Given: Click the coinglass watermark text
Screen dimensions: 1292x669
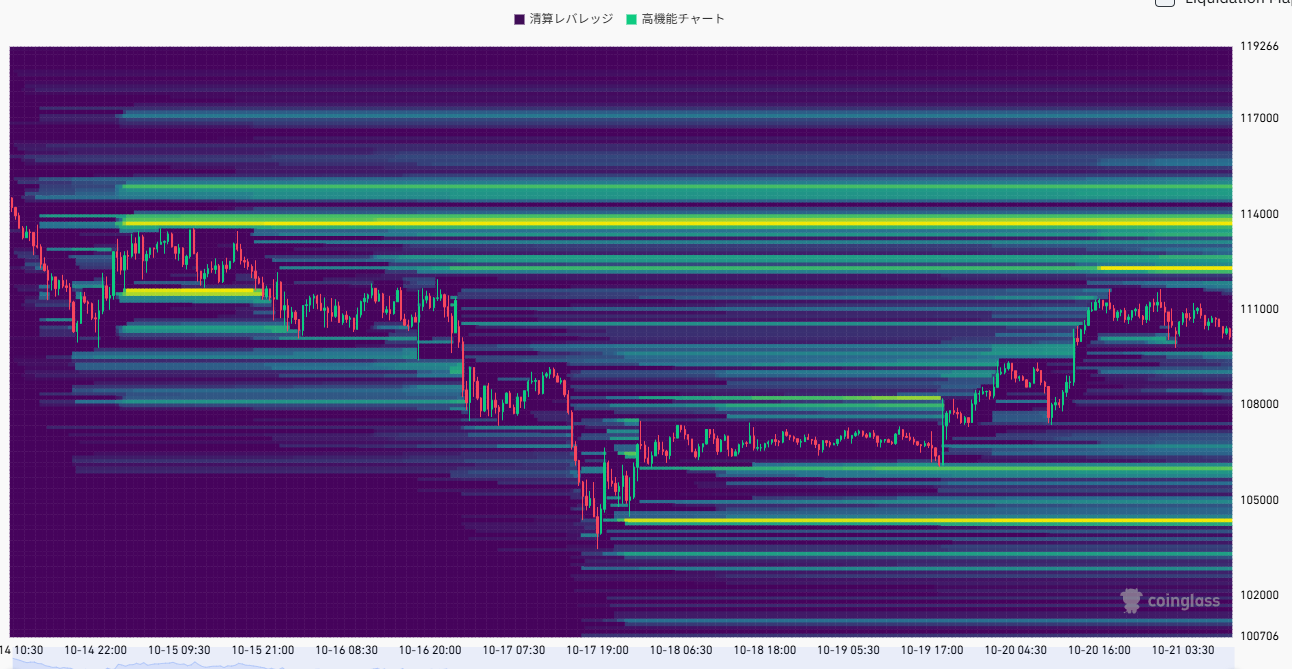Looking at the screenshot, I should coord(1183,601).
